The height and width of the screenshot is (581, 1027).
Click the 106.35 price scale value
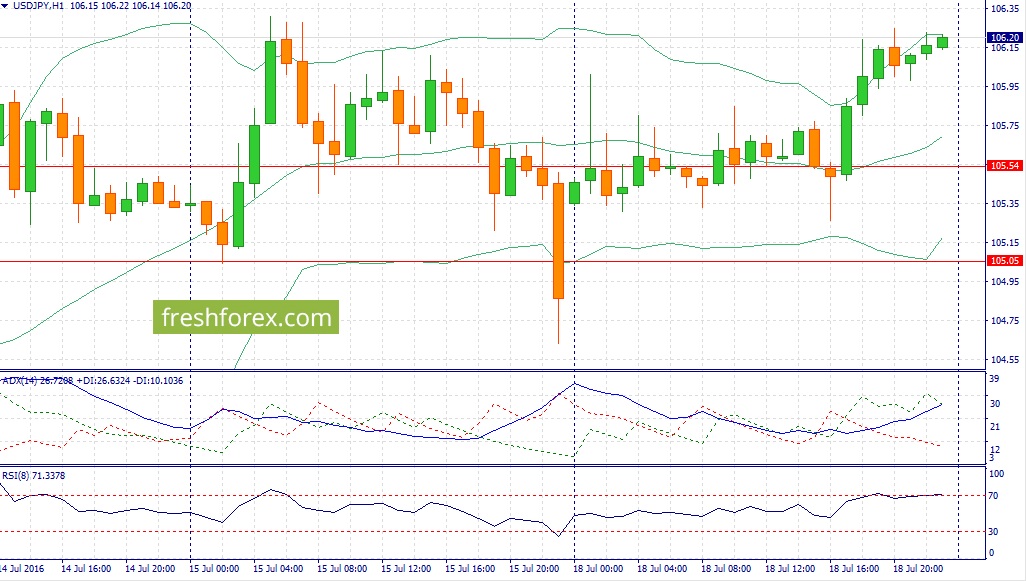[x=1005, y=9]
